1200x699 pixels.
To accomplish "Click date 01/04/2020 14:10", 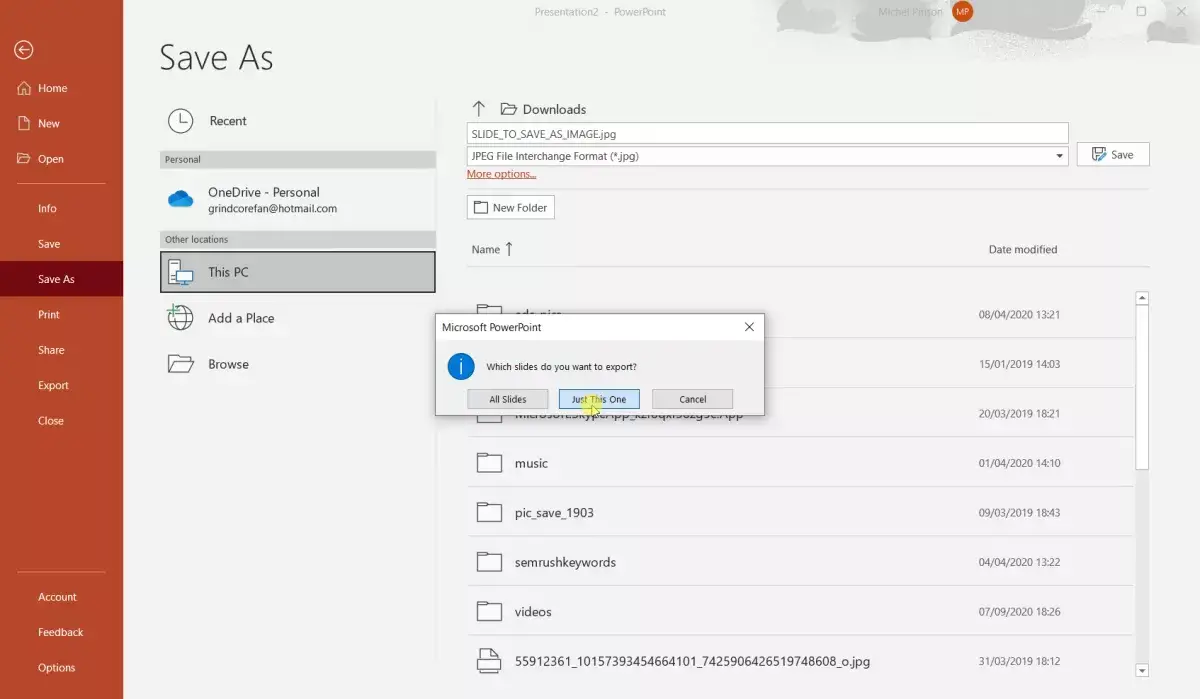I will 1019,463.
